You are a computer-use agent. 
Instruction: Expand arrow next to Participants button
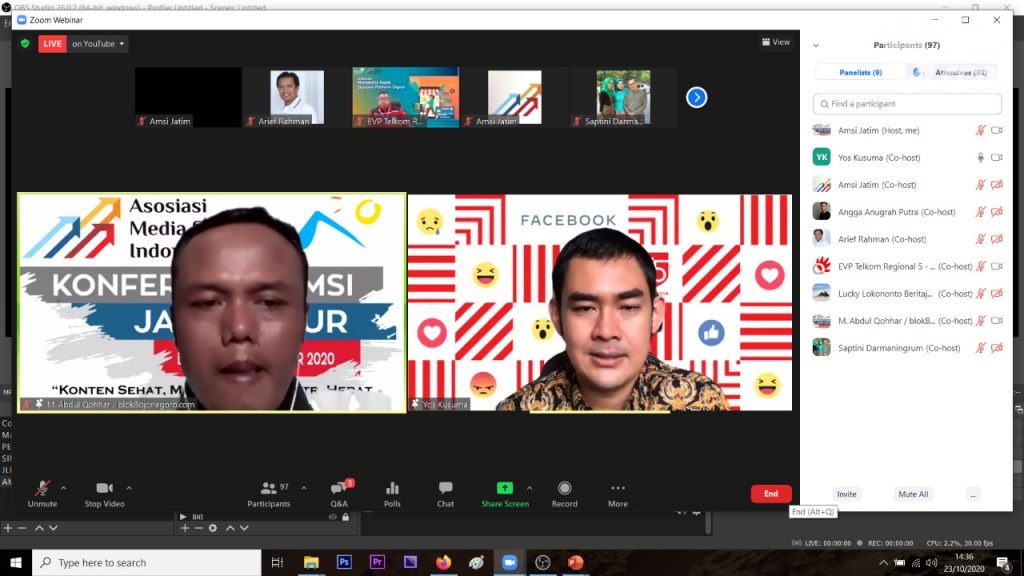(304, 488)
